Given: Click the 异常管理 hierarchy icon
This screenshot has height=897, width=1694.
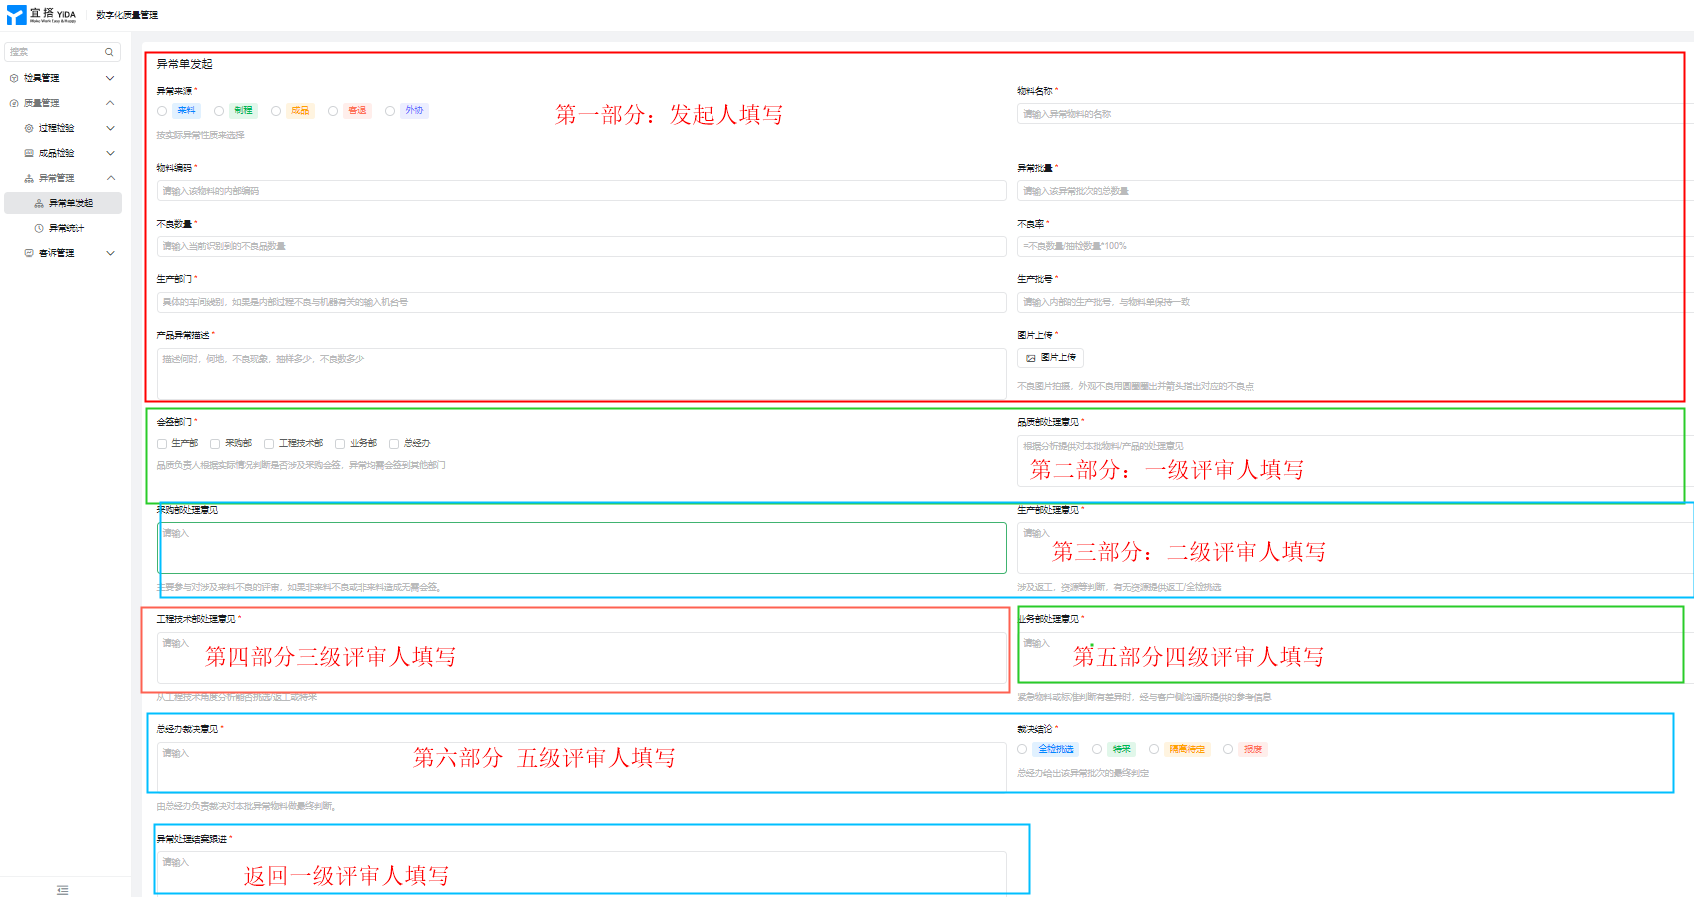Looking at the screenshot, I should (29, 178).
